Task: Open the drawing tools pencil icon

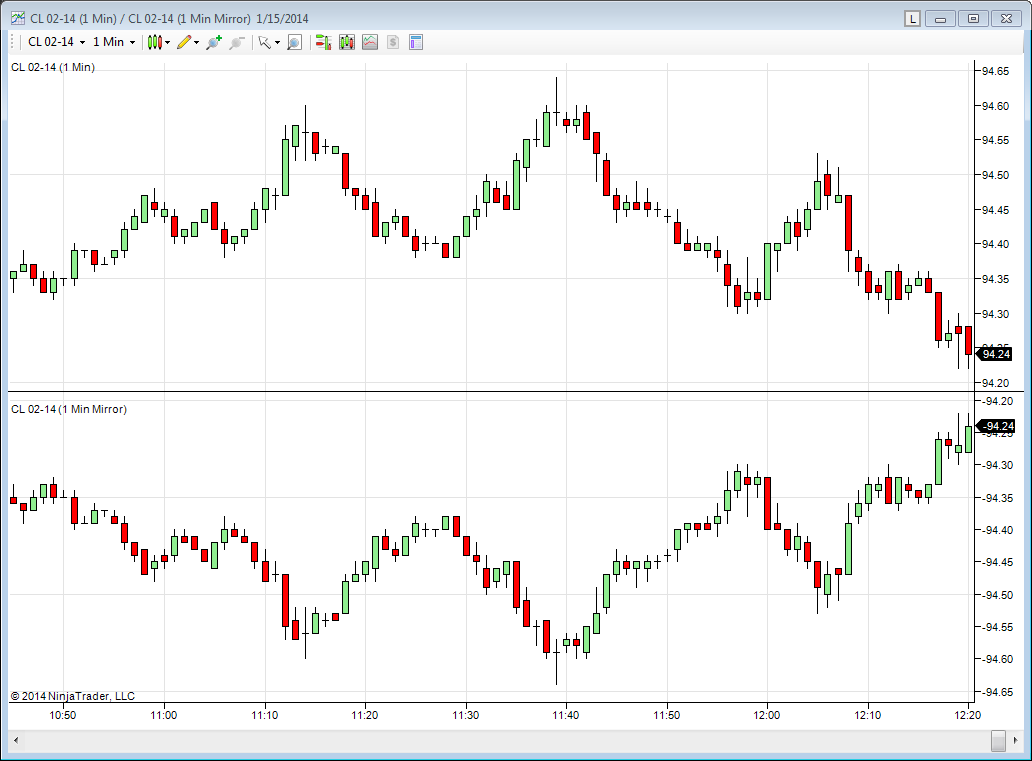Action: coord(182,42)
